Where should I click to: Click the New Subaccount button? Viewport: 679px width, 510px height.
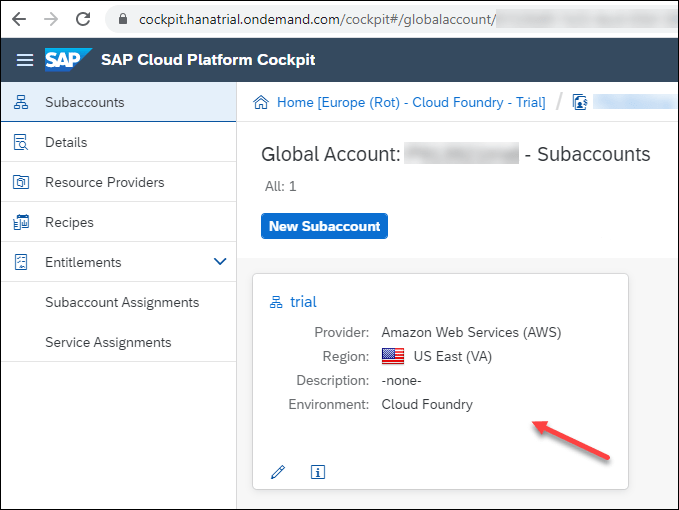tap(324, 226)
